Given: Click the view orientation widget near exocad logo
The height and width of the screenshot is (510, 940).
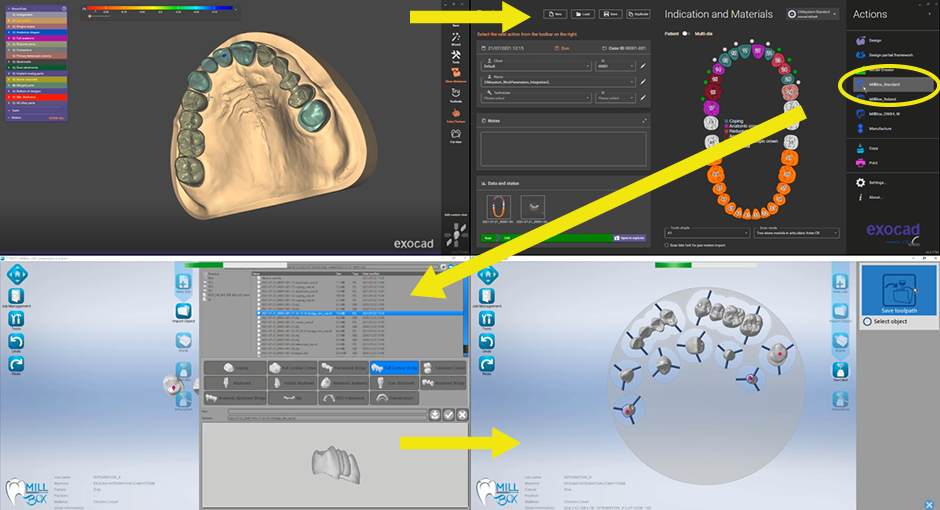Looking at the screenshot, I should point(456,234).
